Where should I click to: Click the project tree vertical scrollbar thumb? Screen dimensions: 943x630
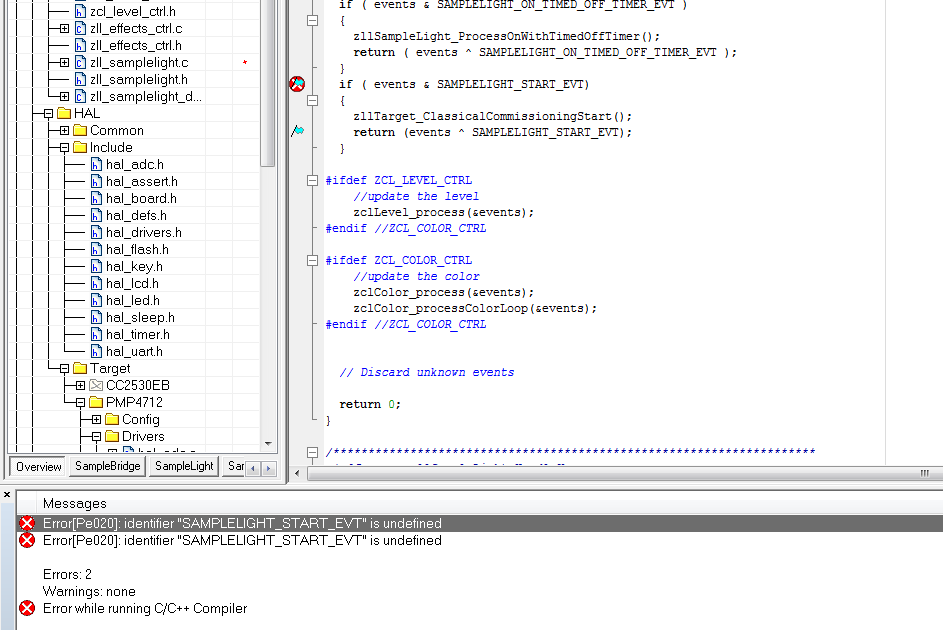click(268, 82)
